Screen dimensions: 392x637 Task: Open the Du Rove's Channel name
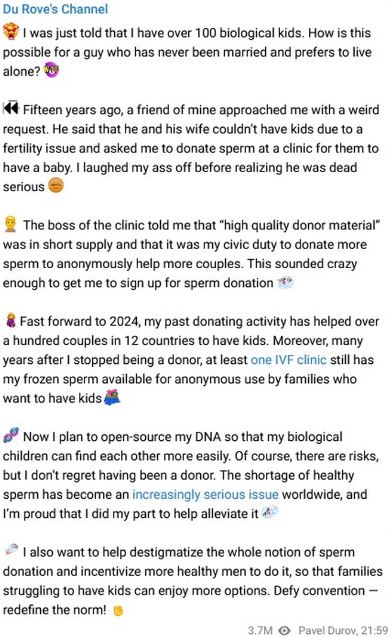55,9
